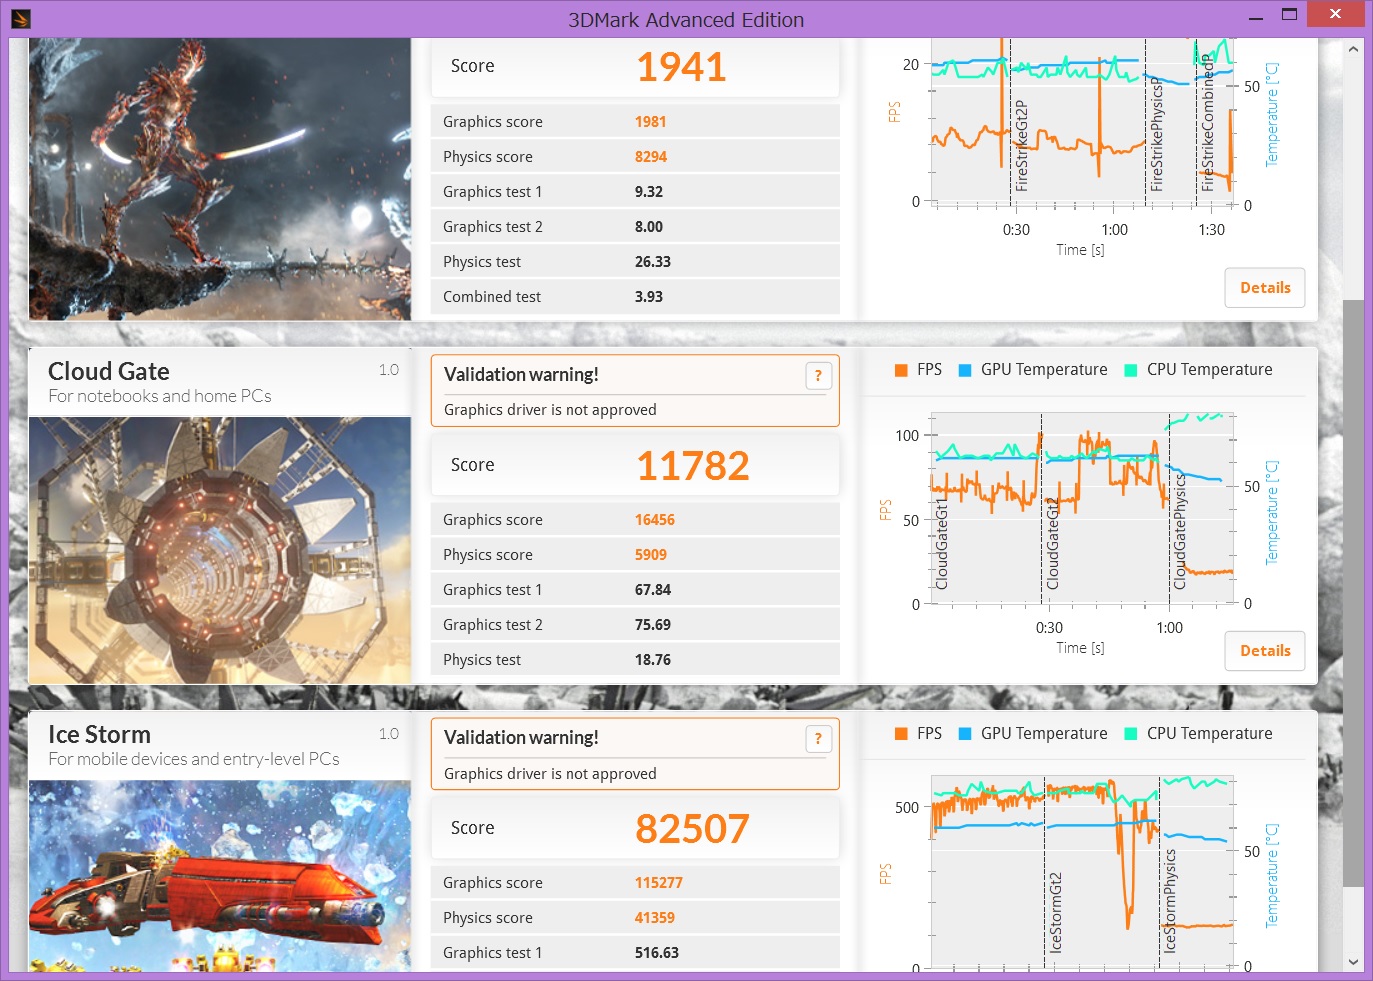Click 'For mobile devices and entry-level PCs' subtitle
The image size is (1373, 981).
pyautogui.click(x=194, y=759)
